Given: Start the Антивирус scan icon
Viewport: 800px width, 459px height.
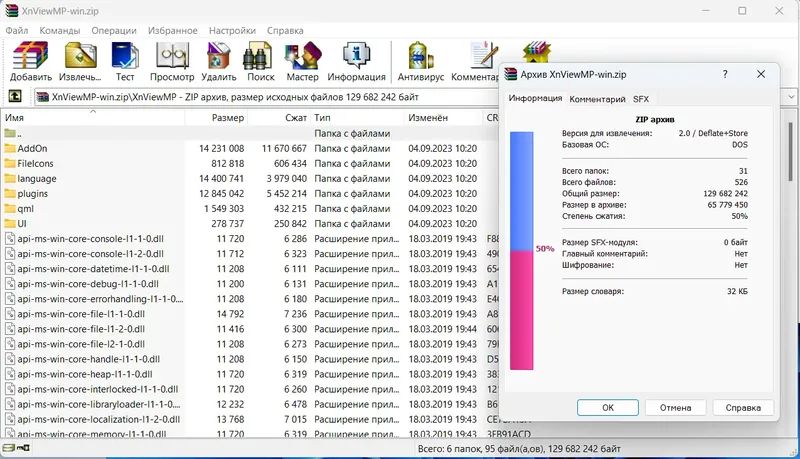Looking at the screenshot, I should 420,56.
